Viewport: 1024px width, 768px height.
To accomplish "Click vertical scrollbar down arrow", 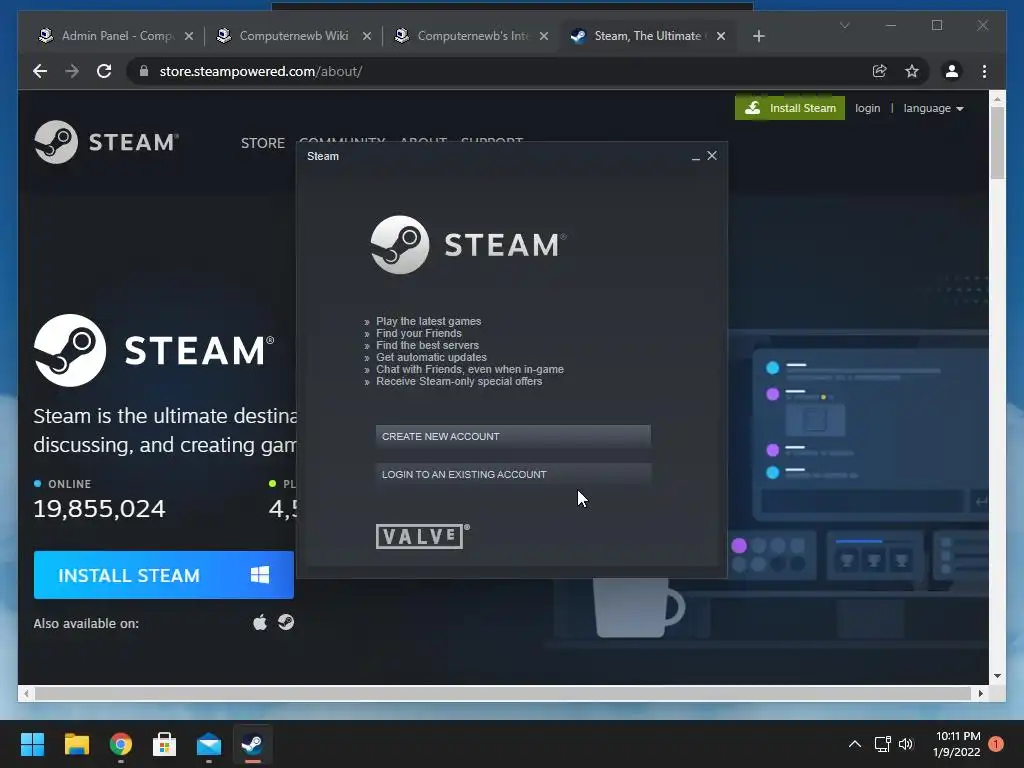I will (997, 676).
